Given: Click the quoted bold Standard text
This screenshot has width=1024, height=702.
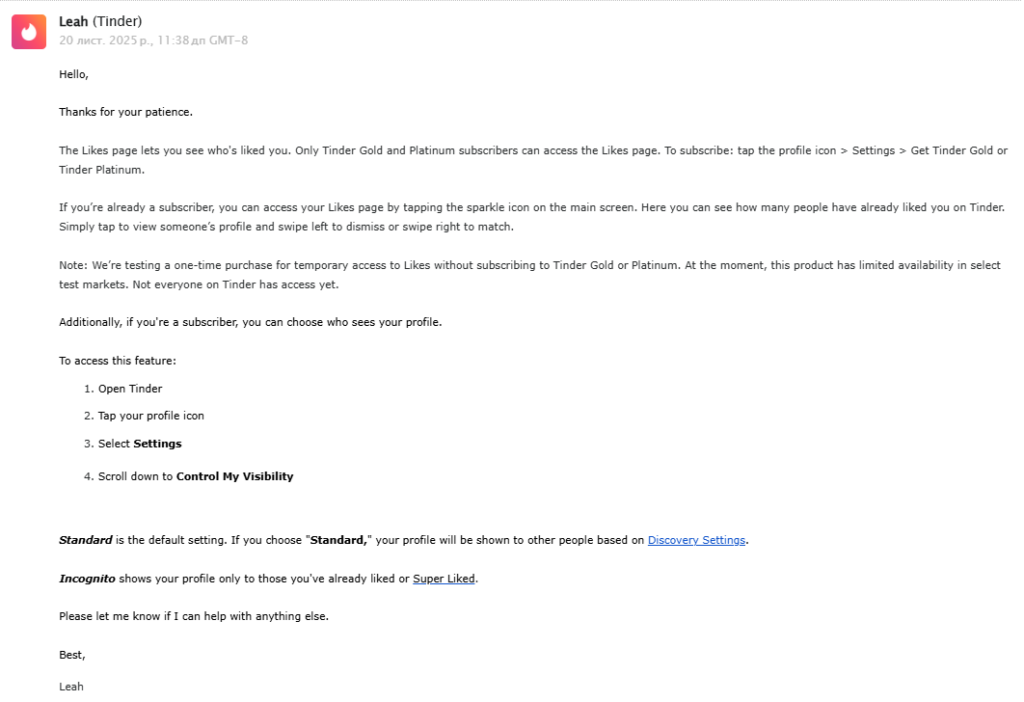Looking at the screenshot, I should pyautogui.click(x=338, y=540).
